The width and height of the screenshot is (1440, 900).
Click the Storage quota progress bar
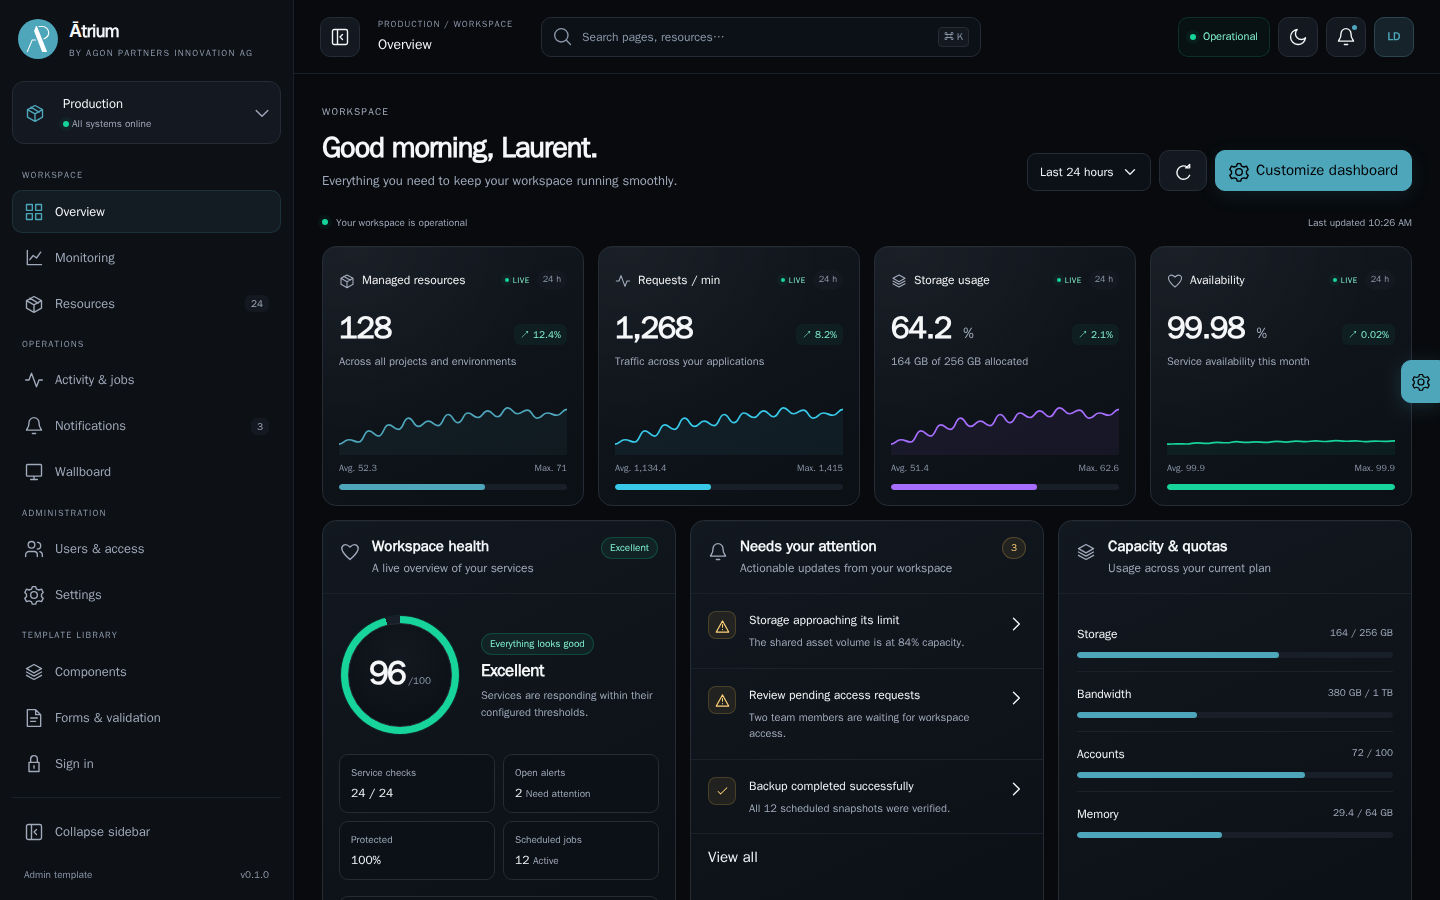point(1235,655)
